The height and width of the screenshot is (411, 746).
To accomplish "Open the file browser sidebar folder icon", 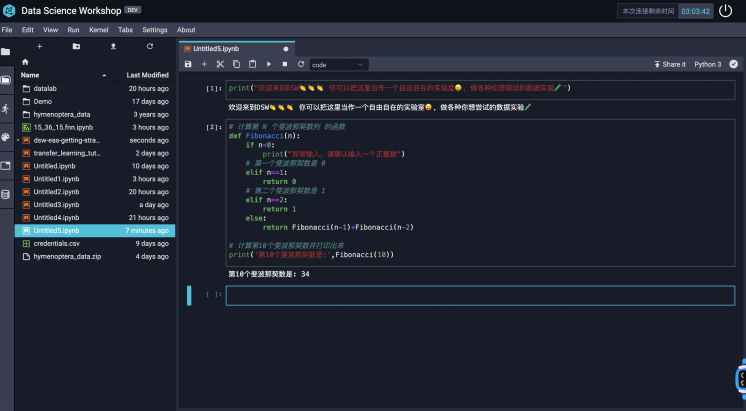I will pyautogui.click(x=6, y=51).
